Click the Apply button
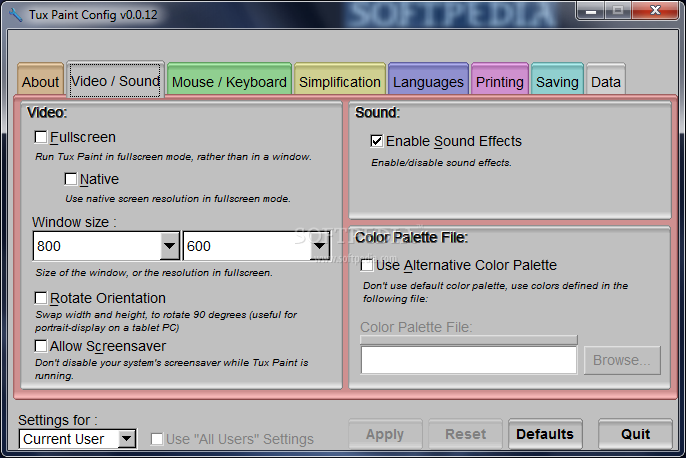The width and height of the screenshot is (686, 458). tap(385, 434)
